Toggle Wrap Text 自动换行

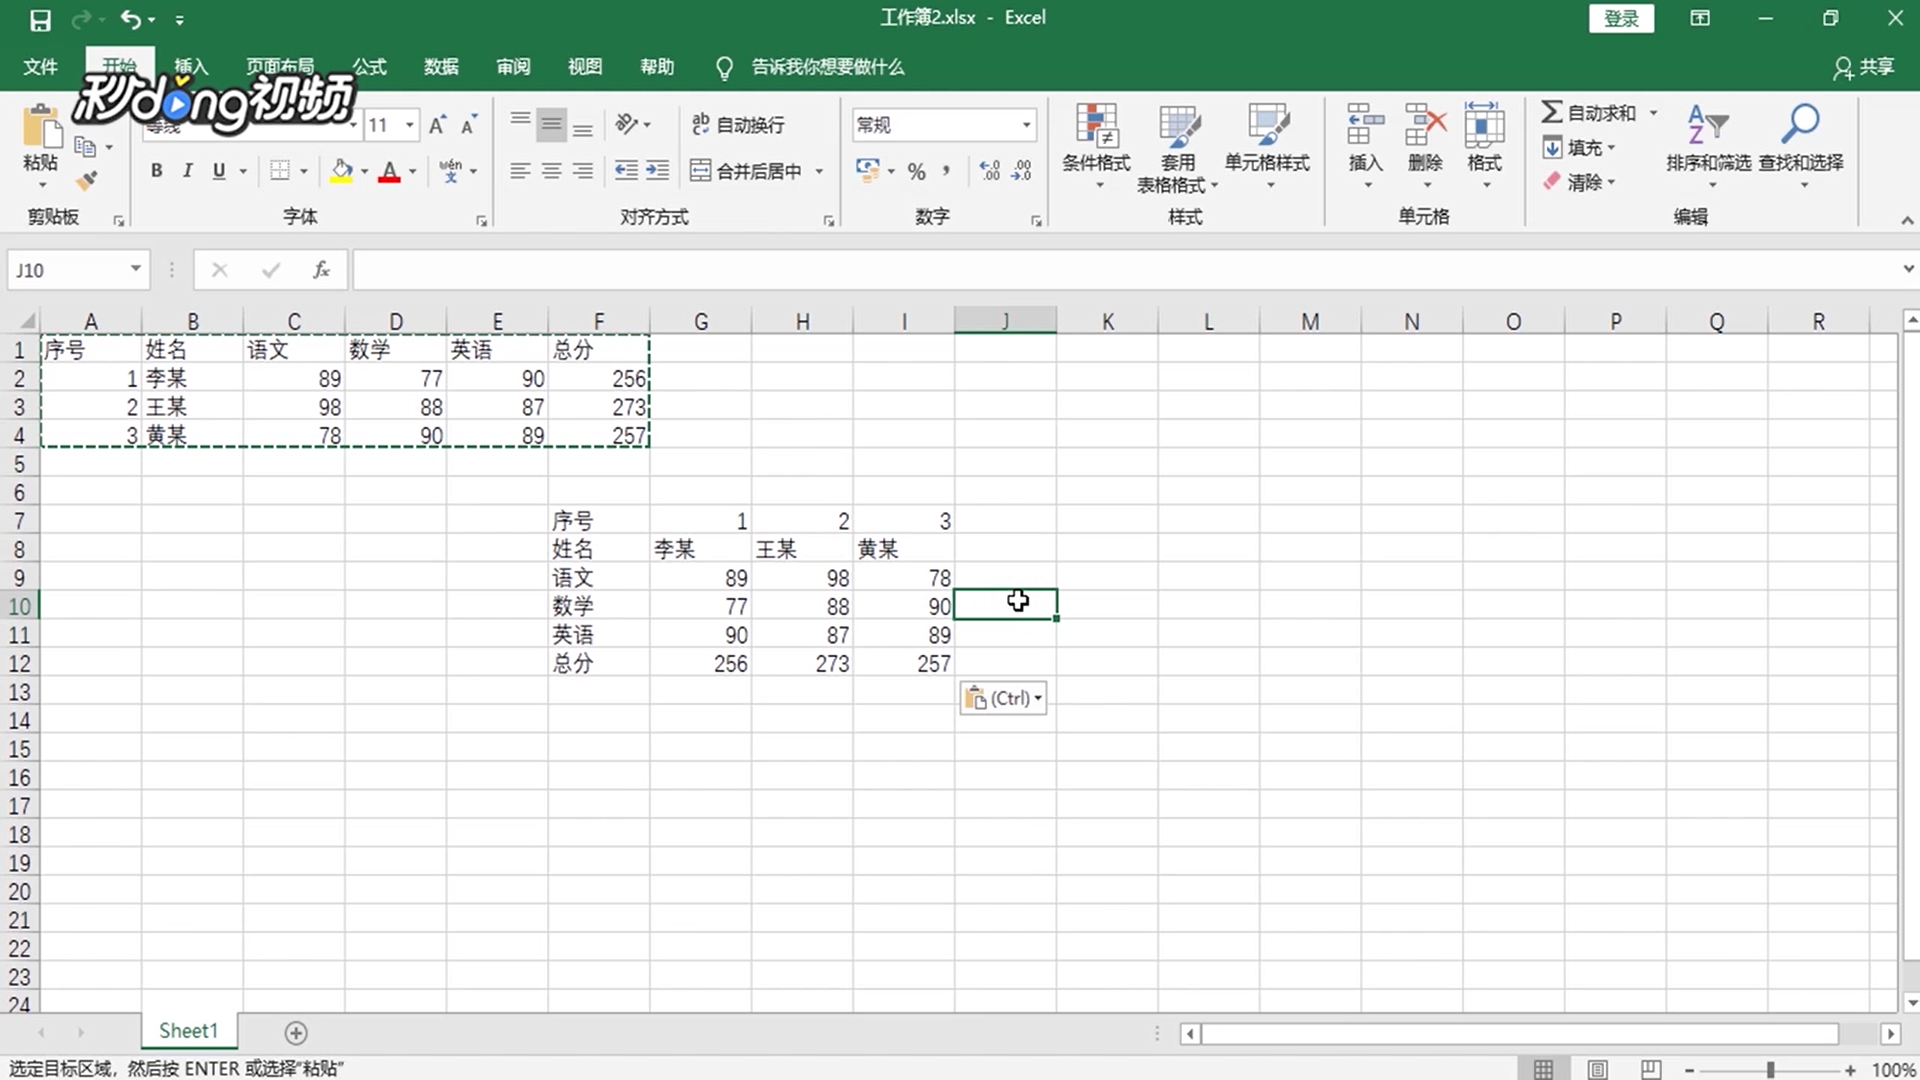tap(738, 125)
